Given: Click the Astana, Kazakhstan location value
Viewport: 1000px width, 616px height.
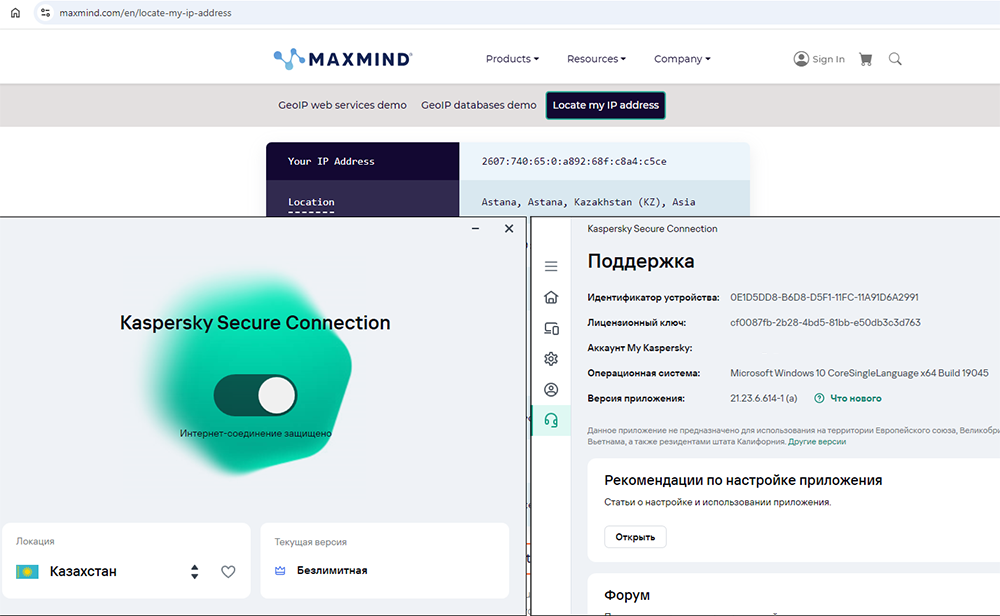Looking at the screenshot, I should click(x=588, y=202).
